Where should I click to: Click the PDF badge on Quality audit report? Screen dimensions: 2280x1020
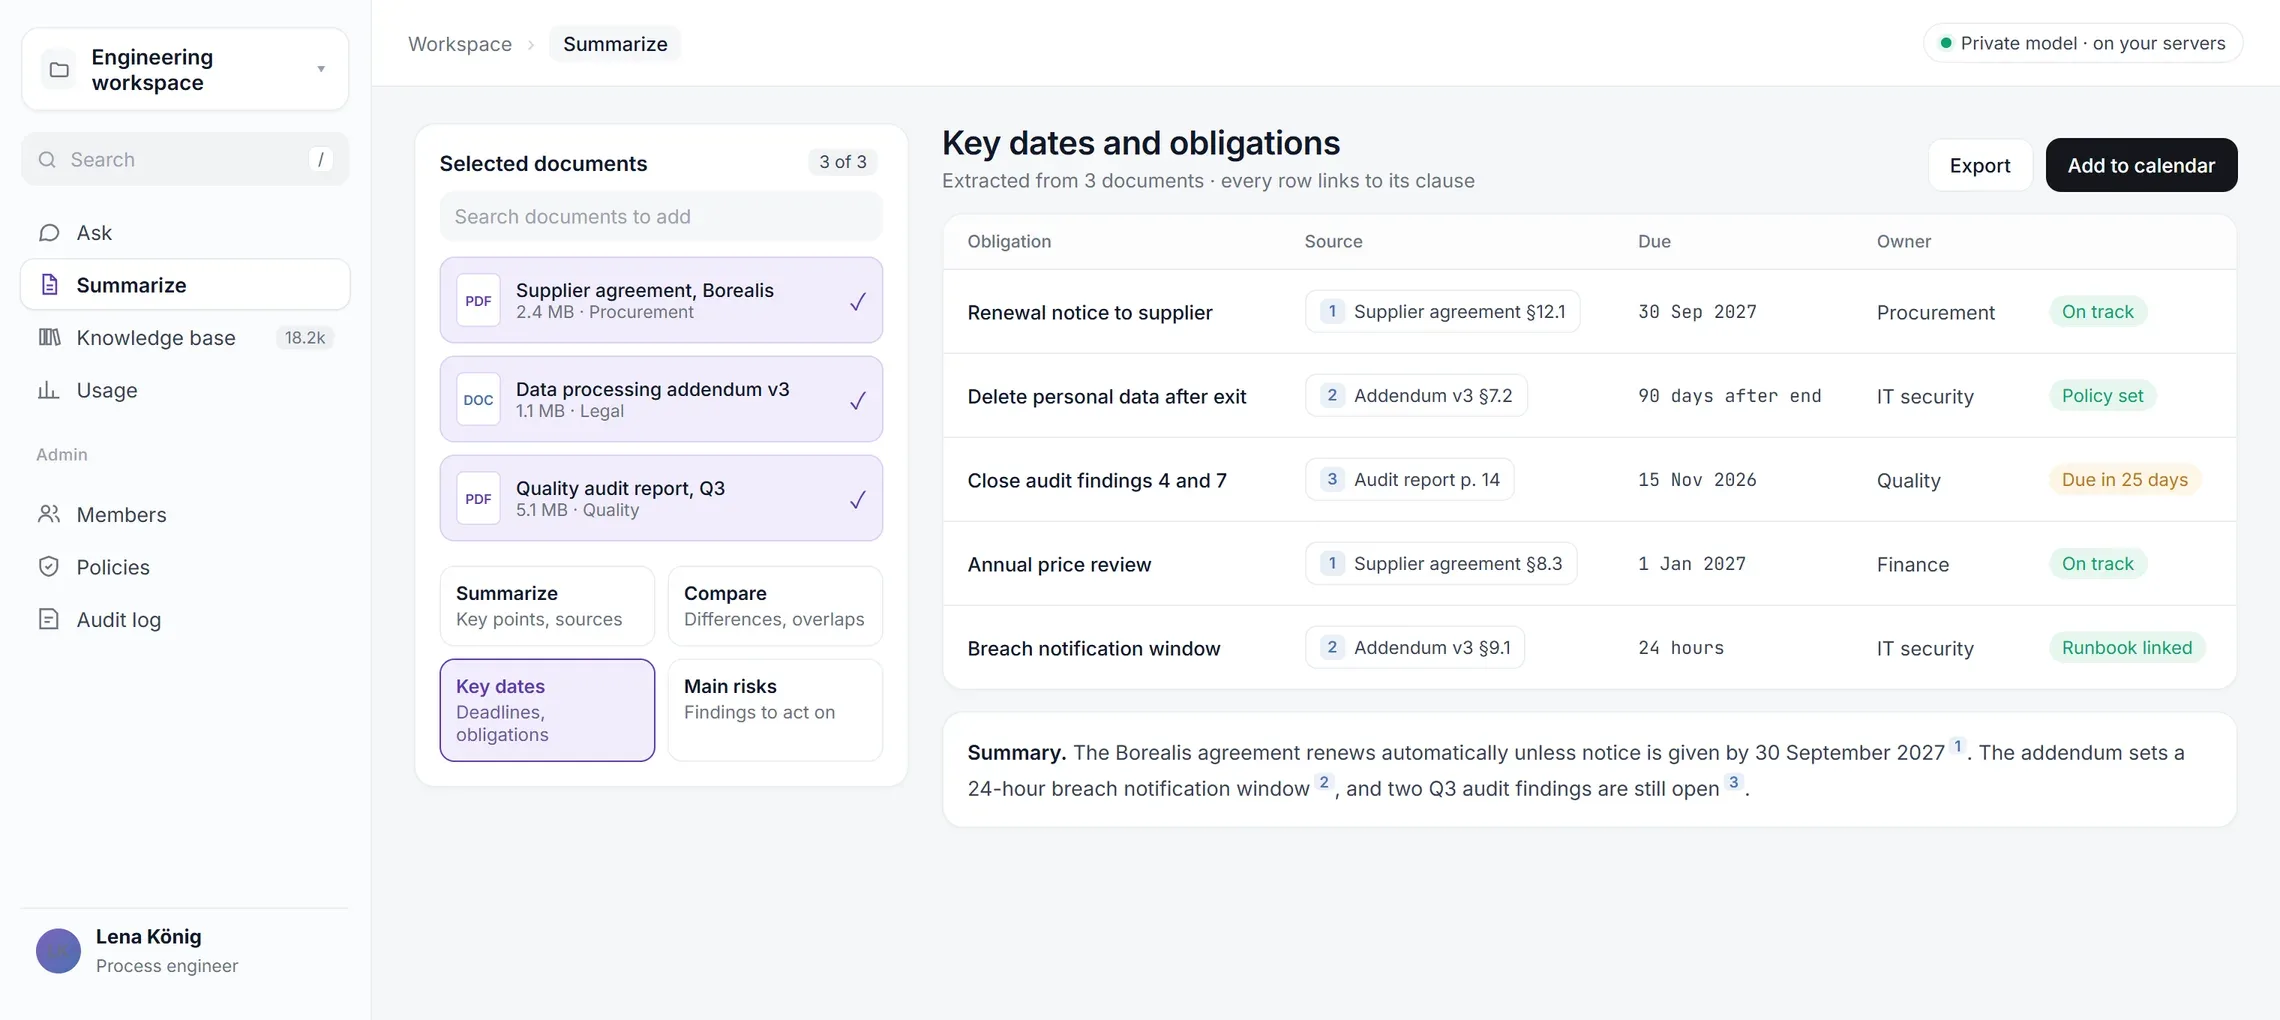478,499
